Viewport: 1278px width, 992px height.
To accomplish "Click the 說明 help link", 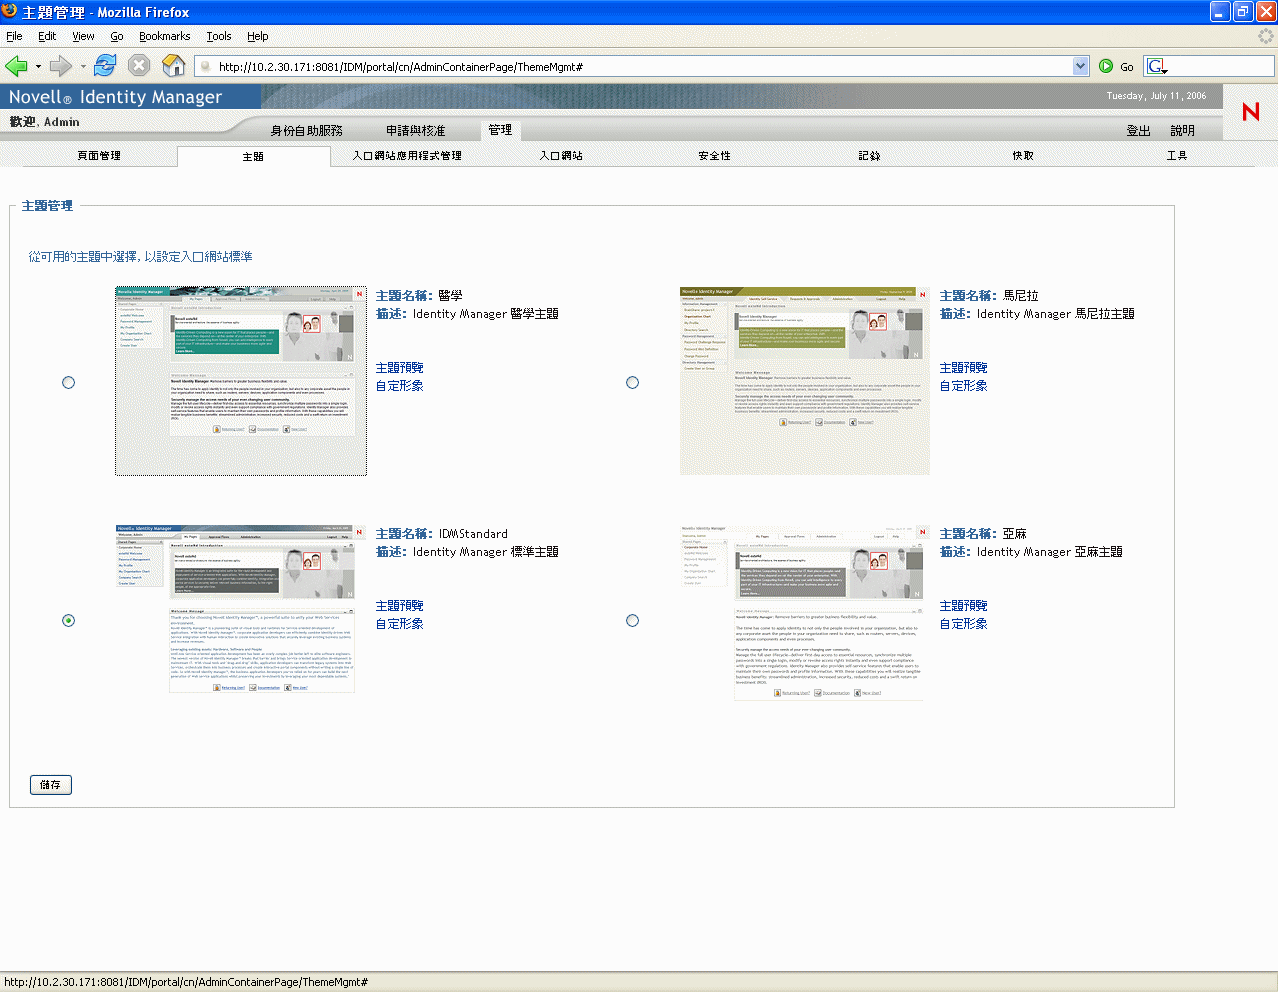I will (1183, 130).
